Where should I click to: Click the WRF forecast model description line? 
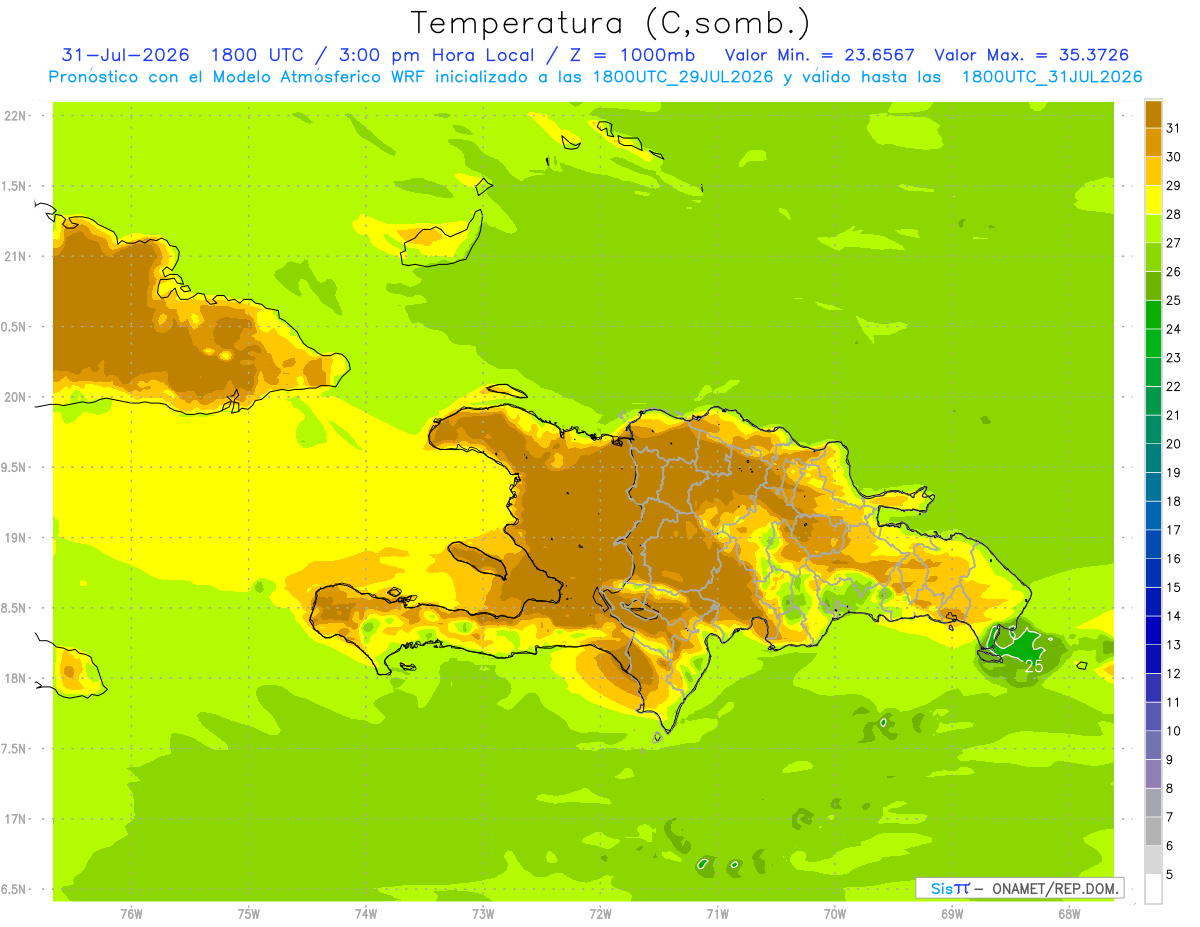tap(595, 77)
